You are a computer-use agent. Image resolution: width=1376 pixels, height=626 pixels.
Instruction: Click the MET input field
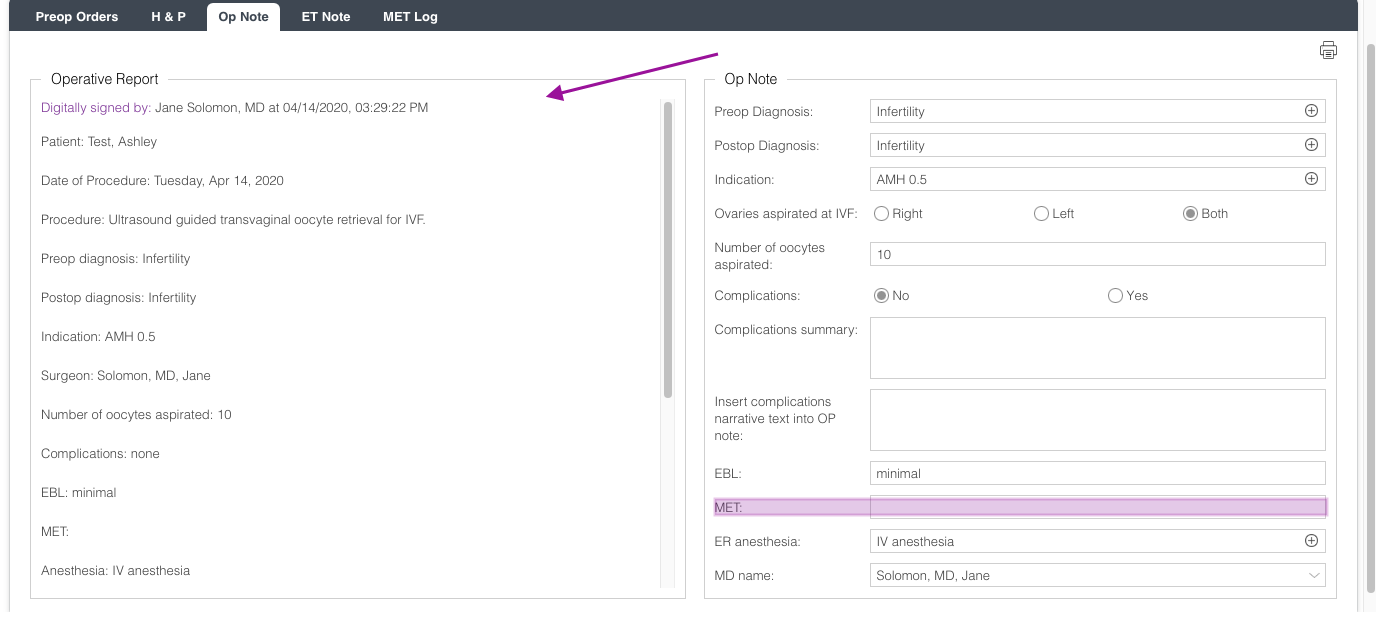pyautogui.click(x=1097, y=507)
